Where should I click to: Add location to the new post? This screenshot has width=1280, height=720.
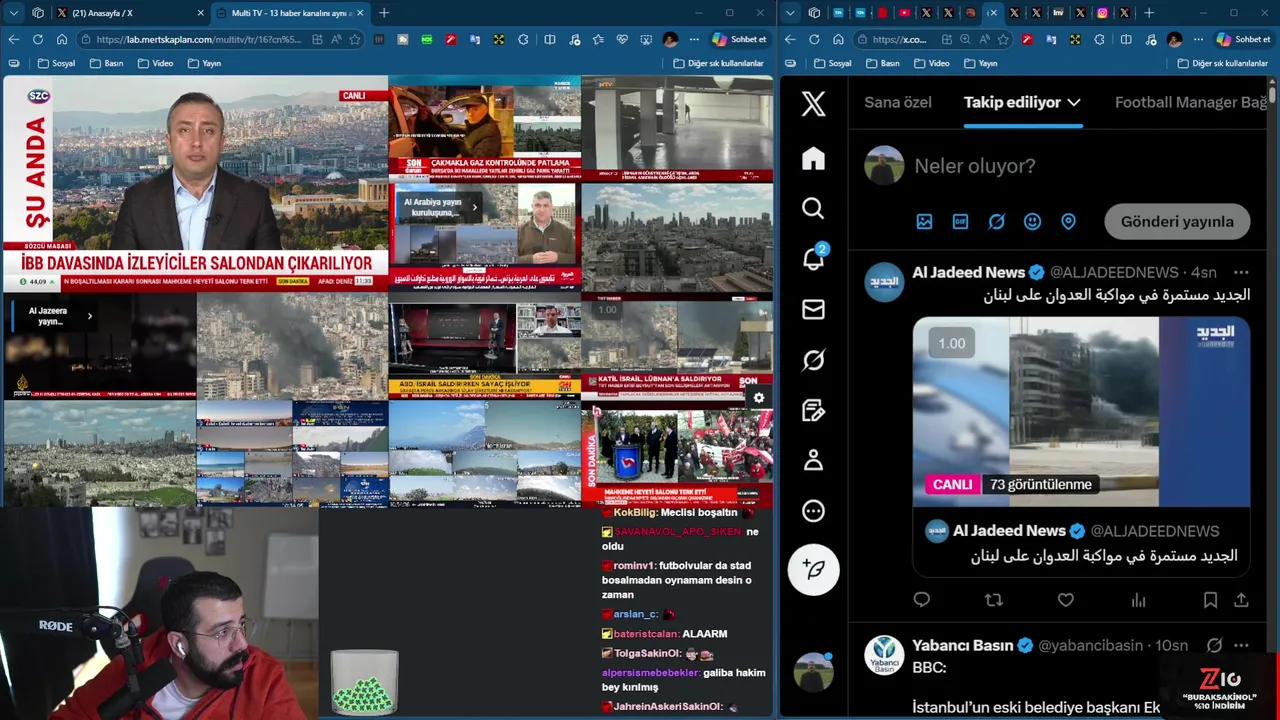coord(1068,222)
